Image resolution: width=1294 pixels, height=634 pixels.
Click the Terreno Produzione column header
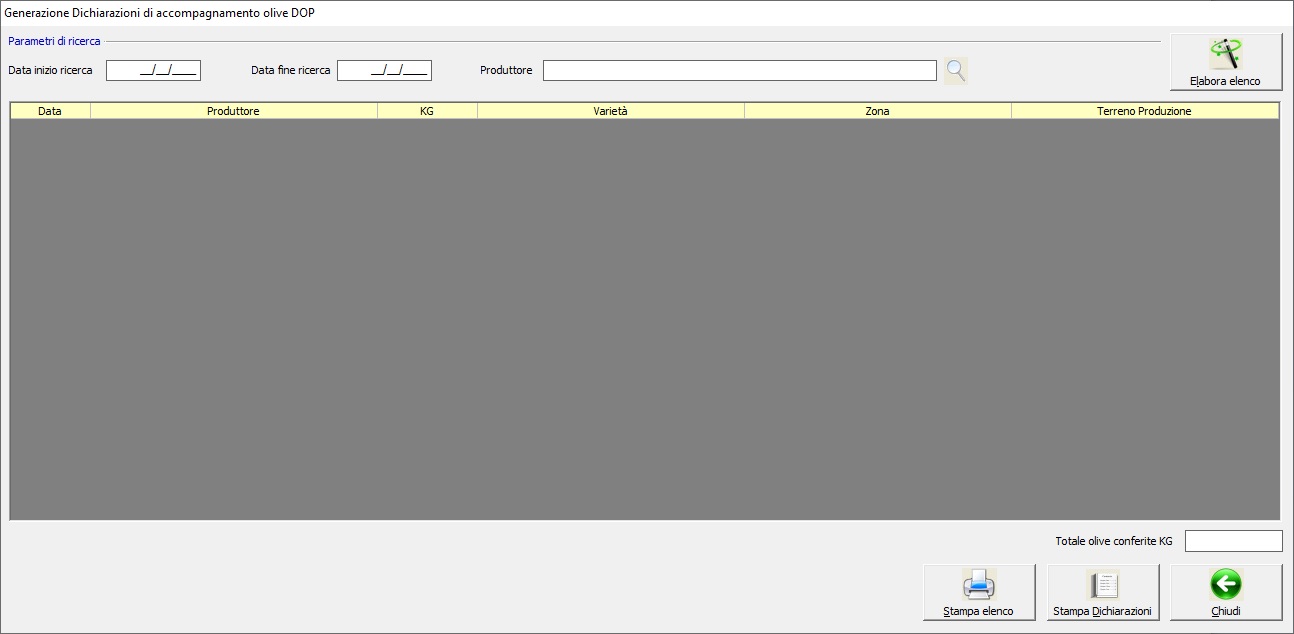click(1144, 111)
